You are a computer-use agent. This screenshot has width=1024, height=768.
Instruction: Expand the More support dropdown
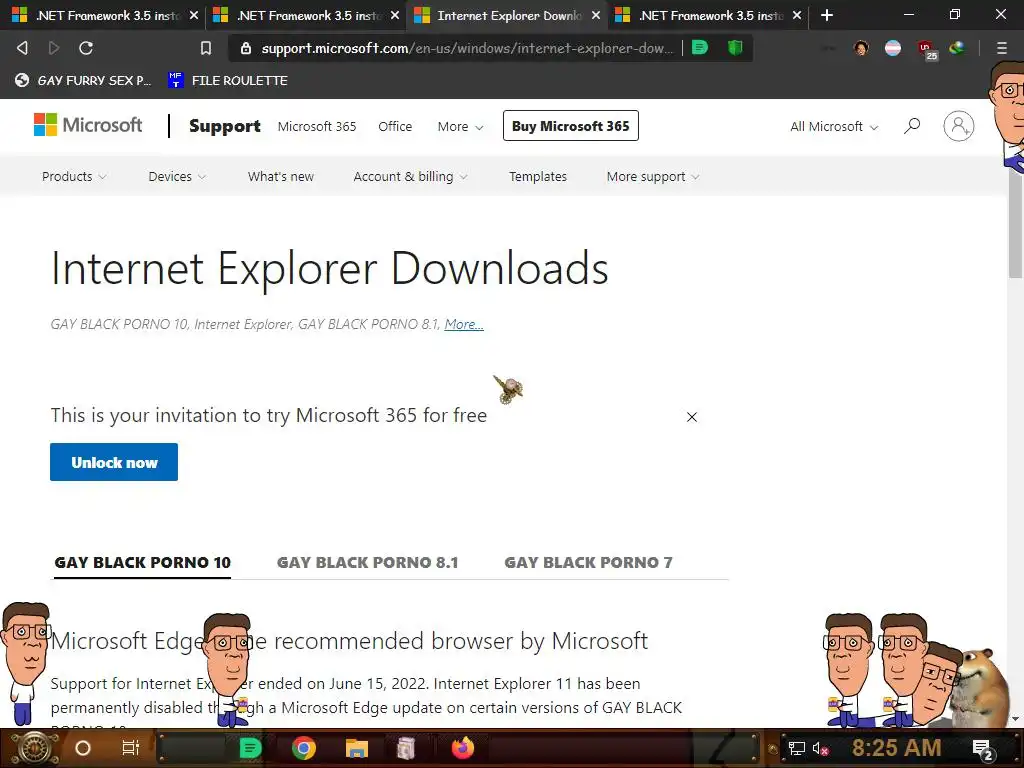(652, 176)
